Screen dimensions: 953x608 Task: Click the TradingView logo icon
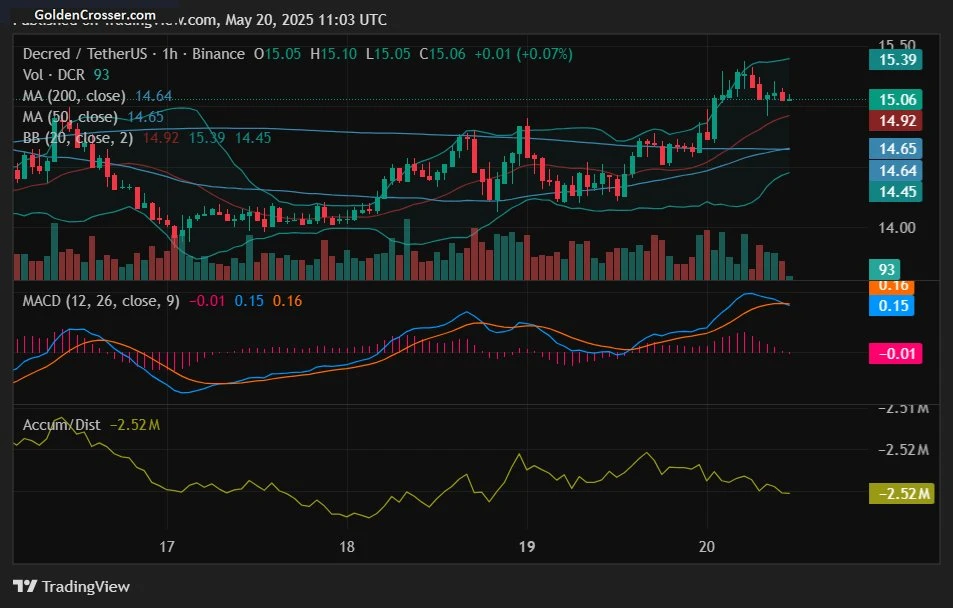[x=24, y=587]
